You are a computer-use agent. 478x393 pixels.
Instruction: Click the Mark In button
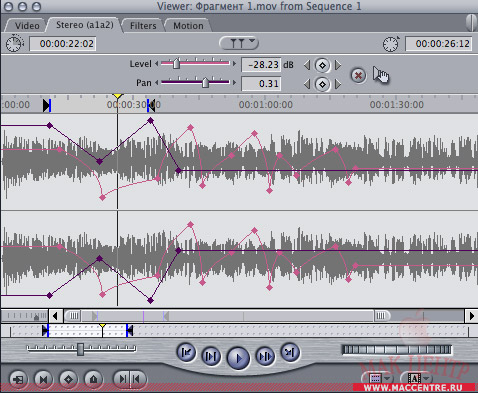point(122,379)
